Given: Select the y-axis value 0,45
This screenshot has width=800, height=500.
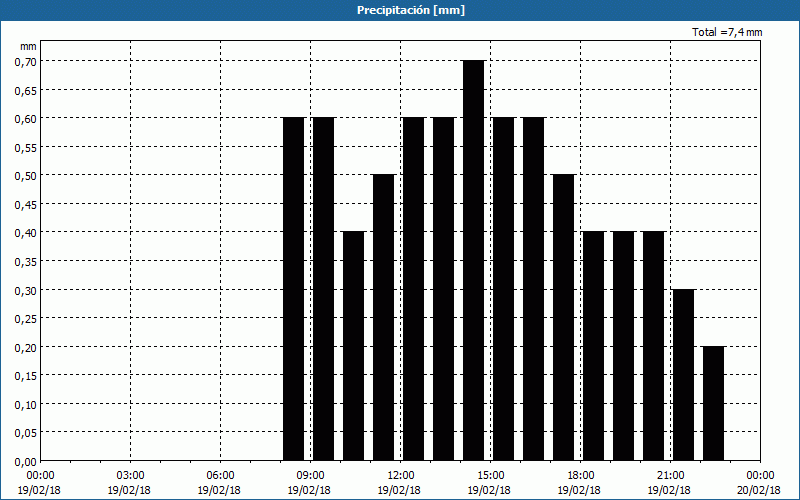Looking at the screenshot, I should click(26, 205).
